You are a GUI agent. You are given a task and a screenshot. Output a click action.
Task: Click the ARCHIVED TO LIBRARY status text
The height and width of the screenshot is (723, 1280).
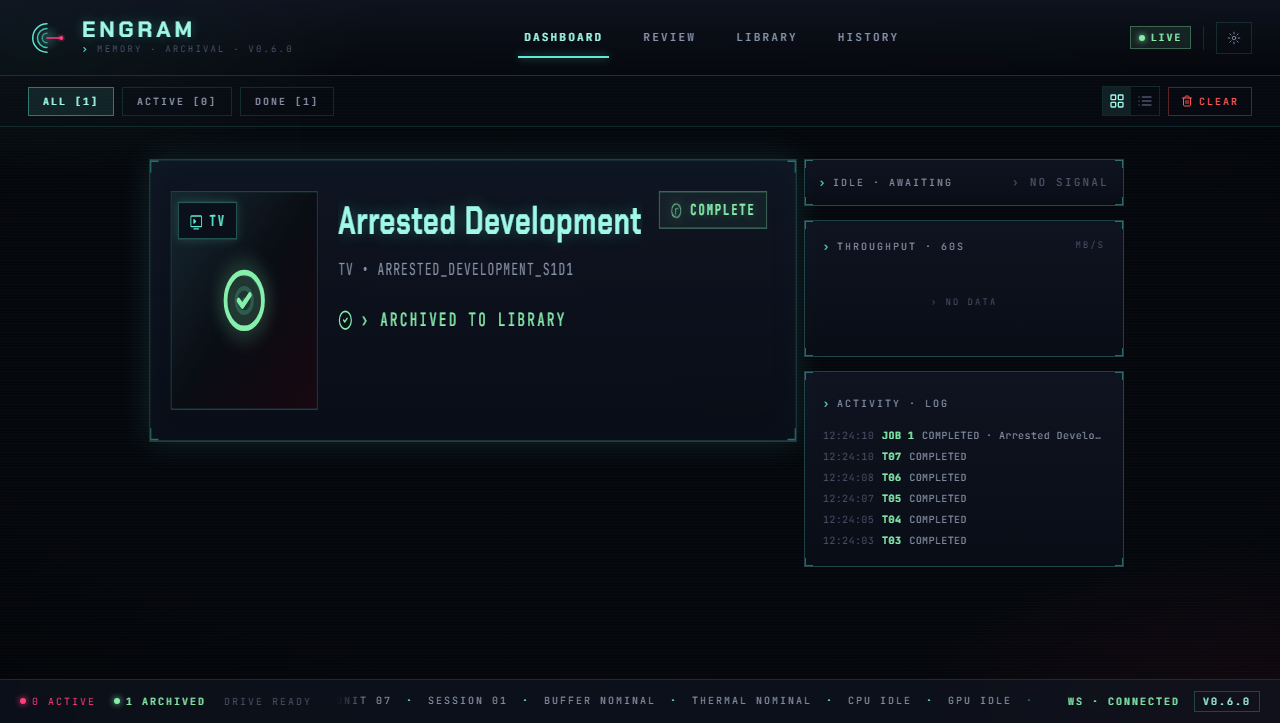point(473,320)
